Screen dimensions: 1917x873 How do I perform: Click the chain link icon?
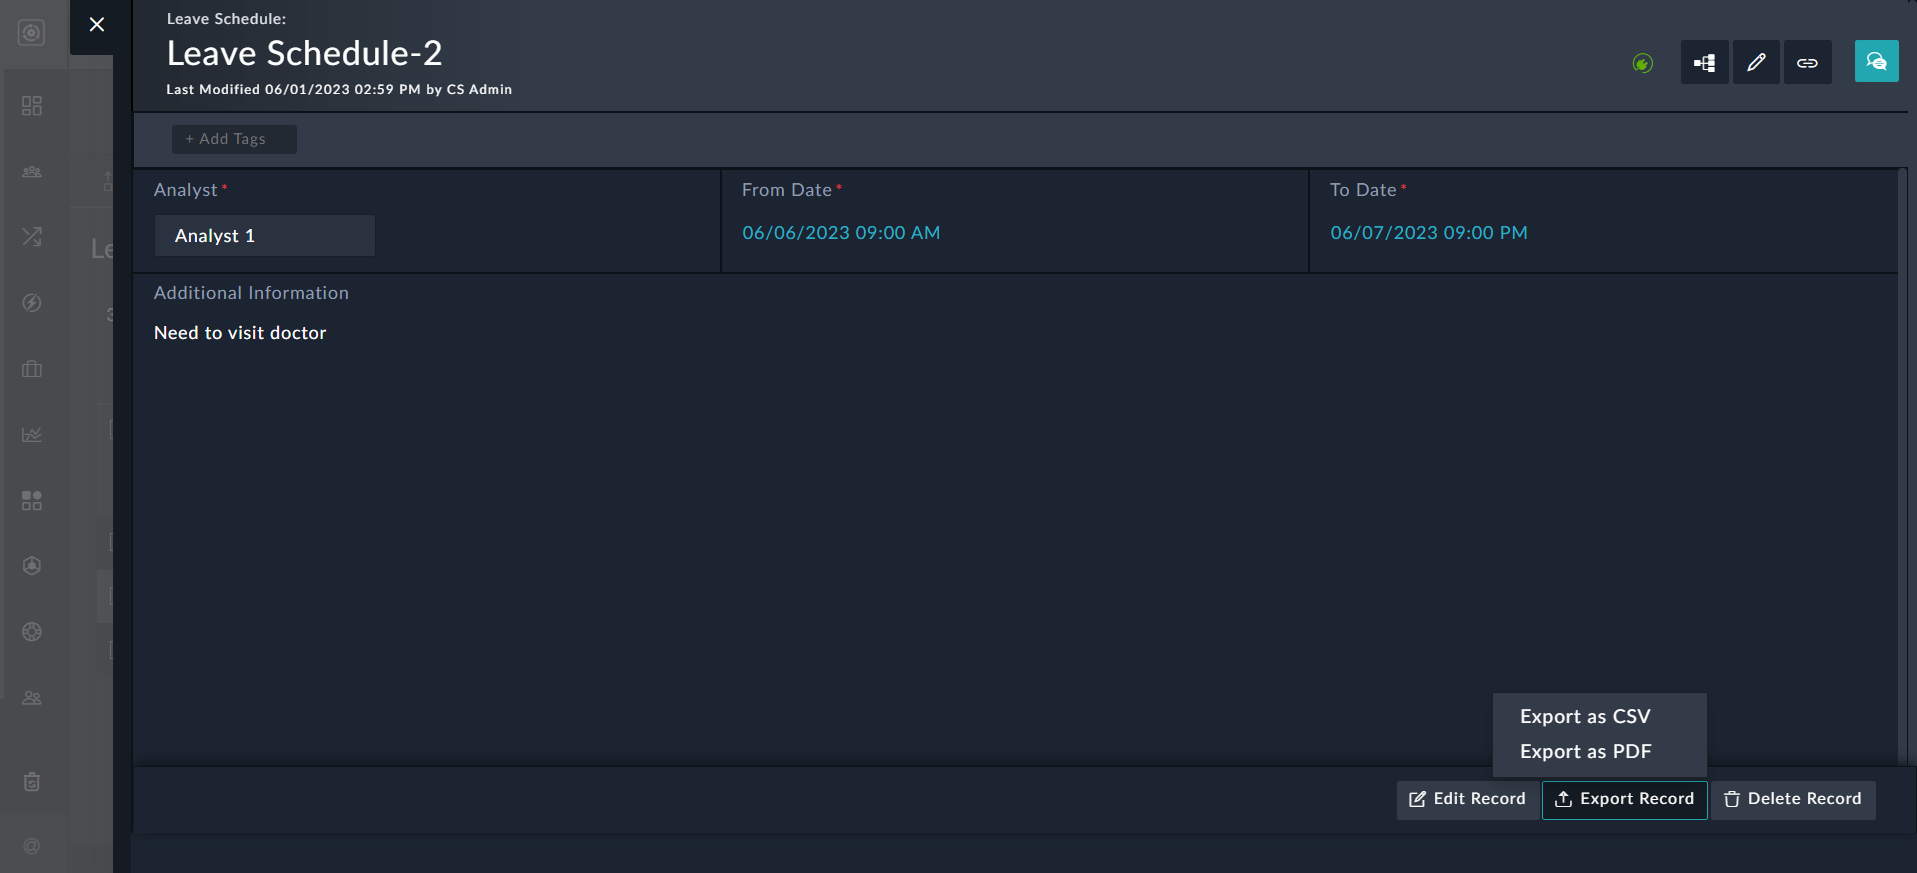[x=1807, y=63]
